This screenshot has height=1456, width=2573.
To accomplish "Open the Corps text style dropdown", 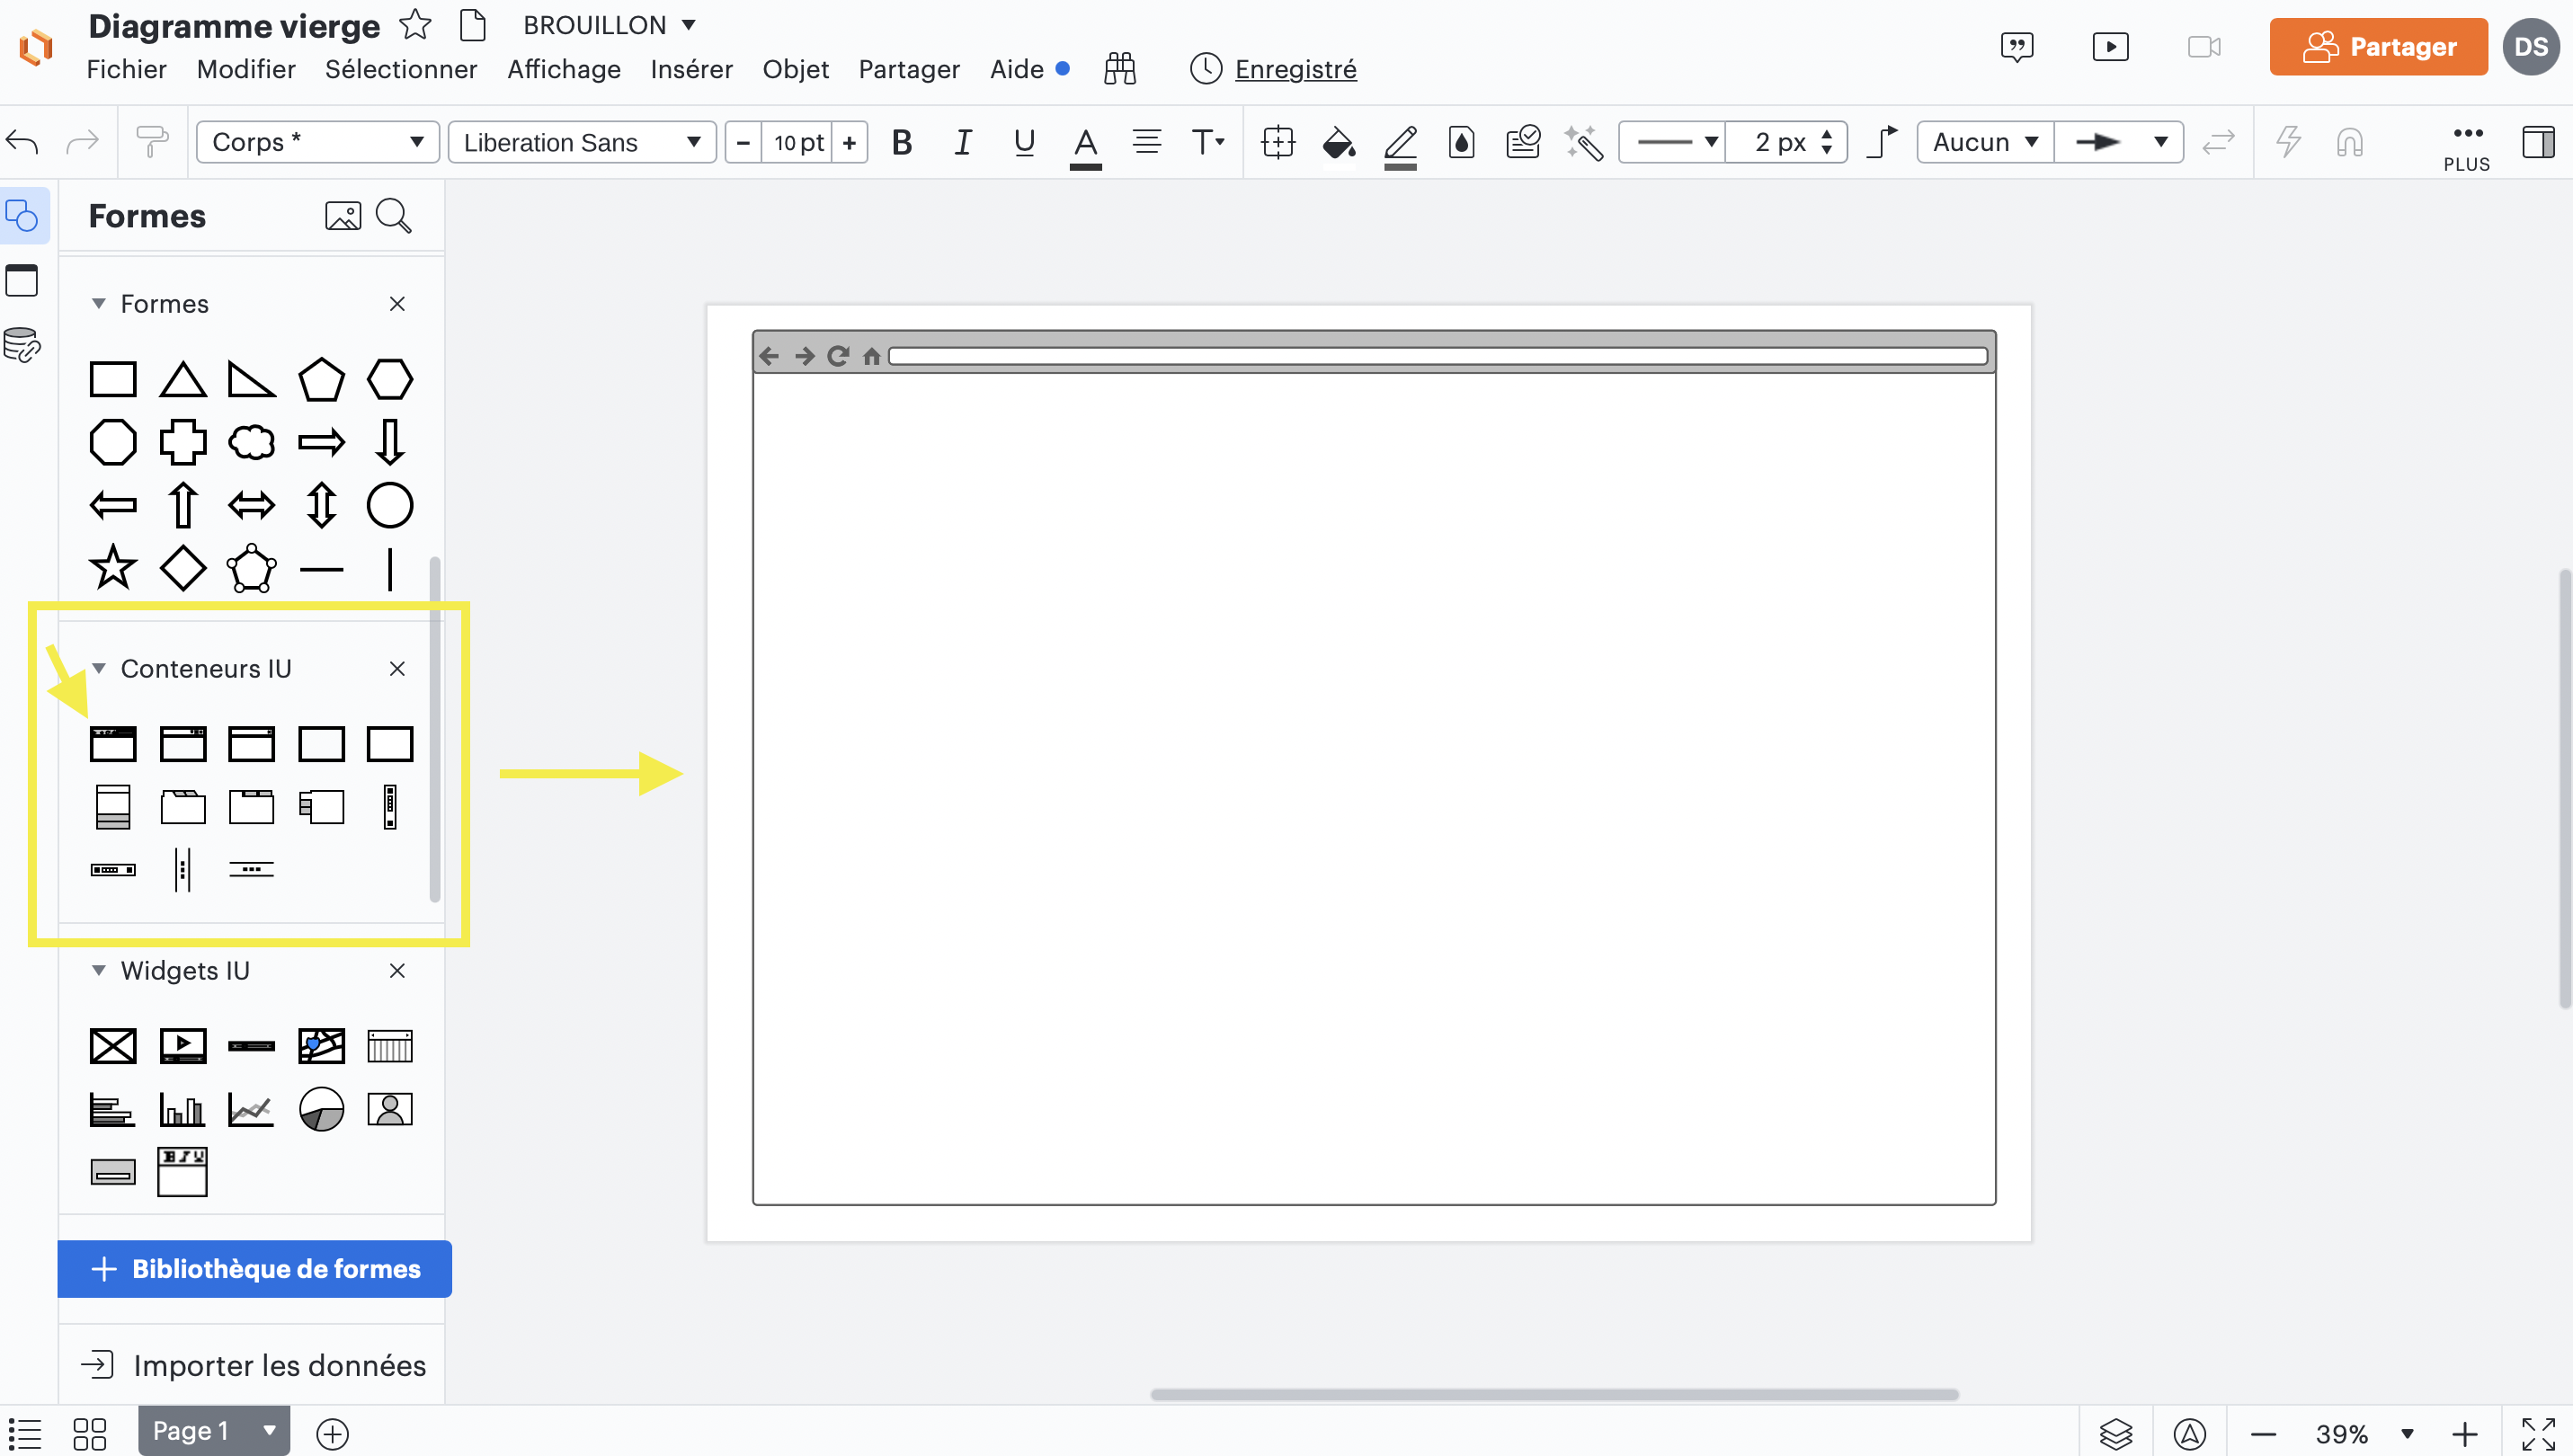I will (x=318, y=142).
